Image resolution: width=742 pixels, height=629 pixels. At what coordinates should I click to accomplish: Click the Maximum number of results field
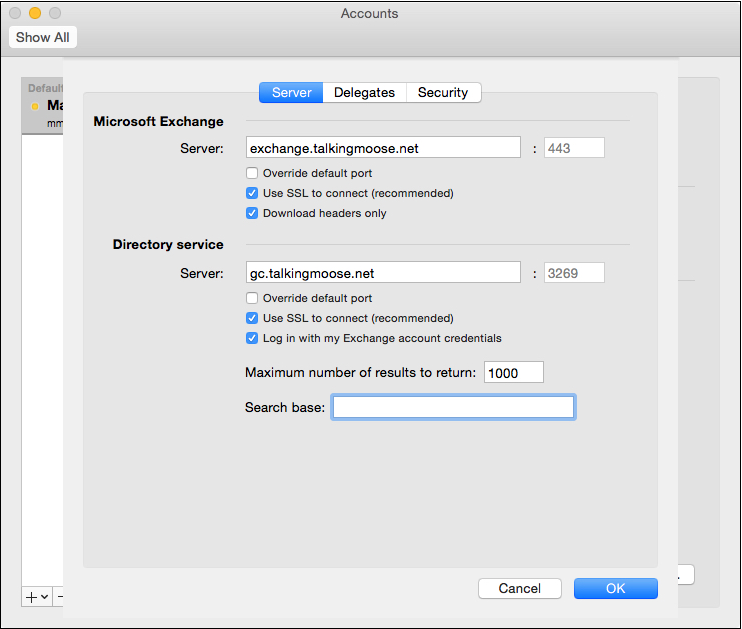point(513,372)
